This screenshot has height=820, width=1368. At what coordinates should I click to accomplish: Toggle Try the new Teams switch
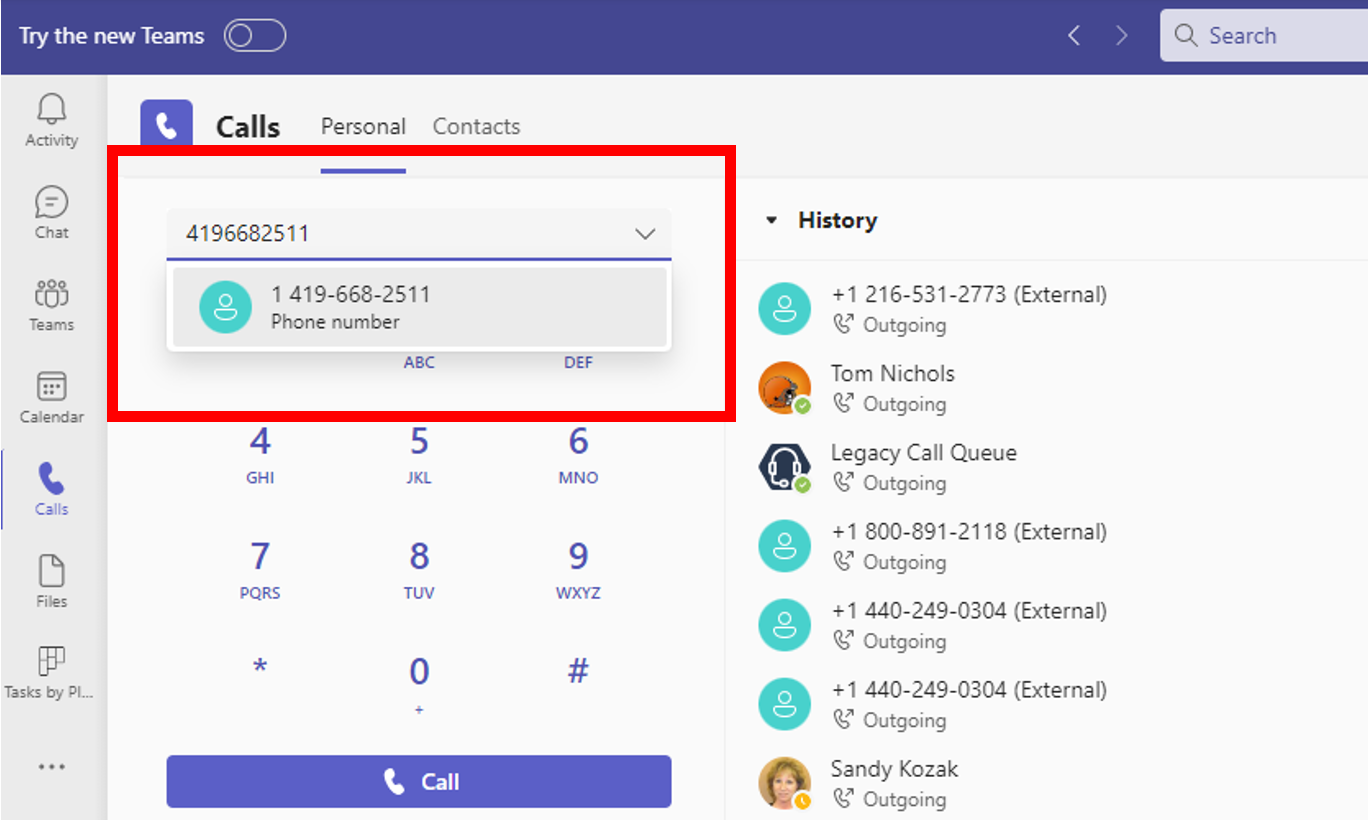coord(255,36)
